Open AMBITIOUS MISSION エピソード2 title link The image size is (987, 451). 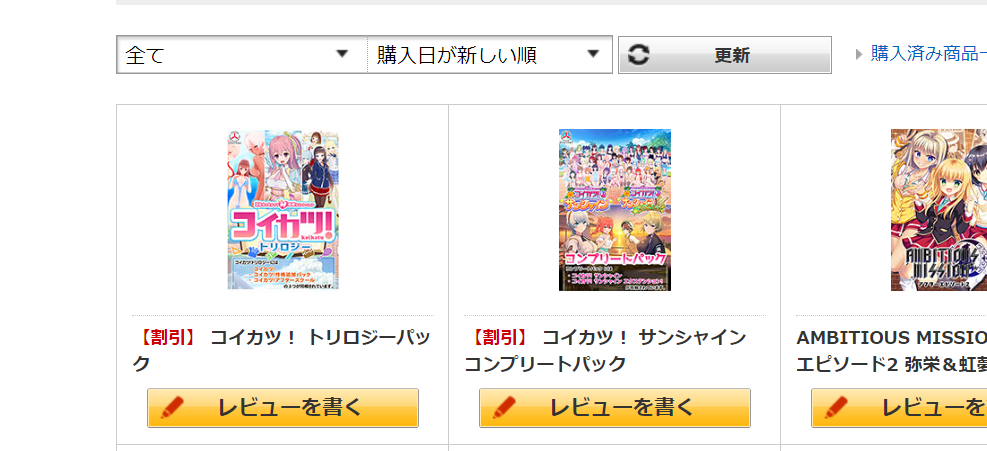pyautogui.click(x=891, y=350)
